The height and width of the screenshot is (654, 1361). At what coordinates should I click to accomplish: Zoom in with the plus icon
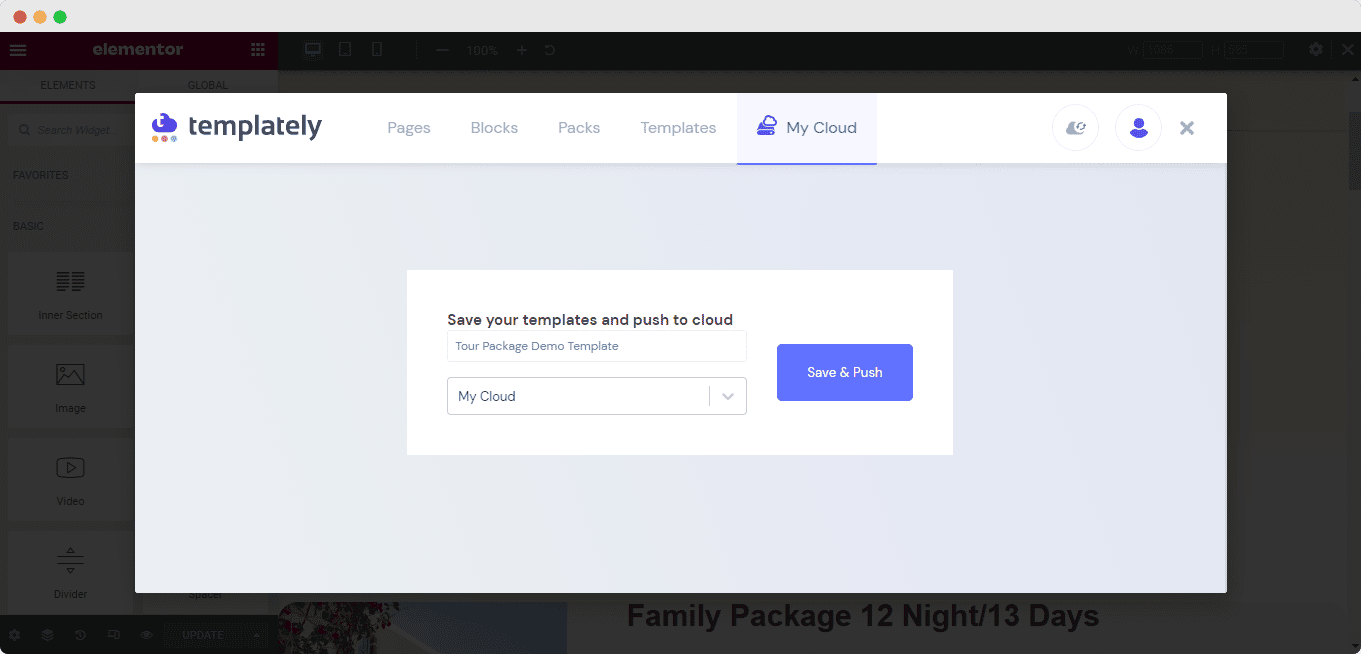[x=521, y=50]
